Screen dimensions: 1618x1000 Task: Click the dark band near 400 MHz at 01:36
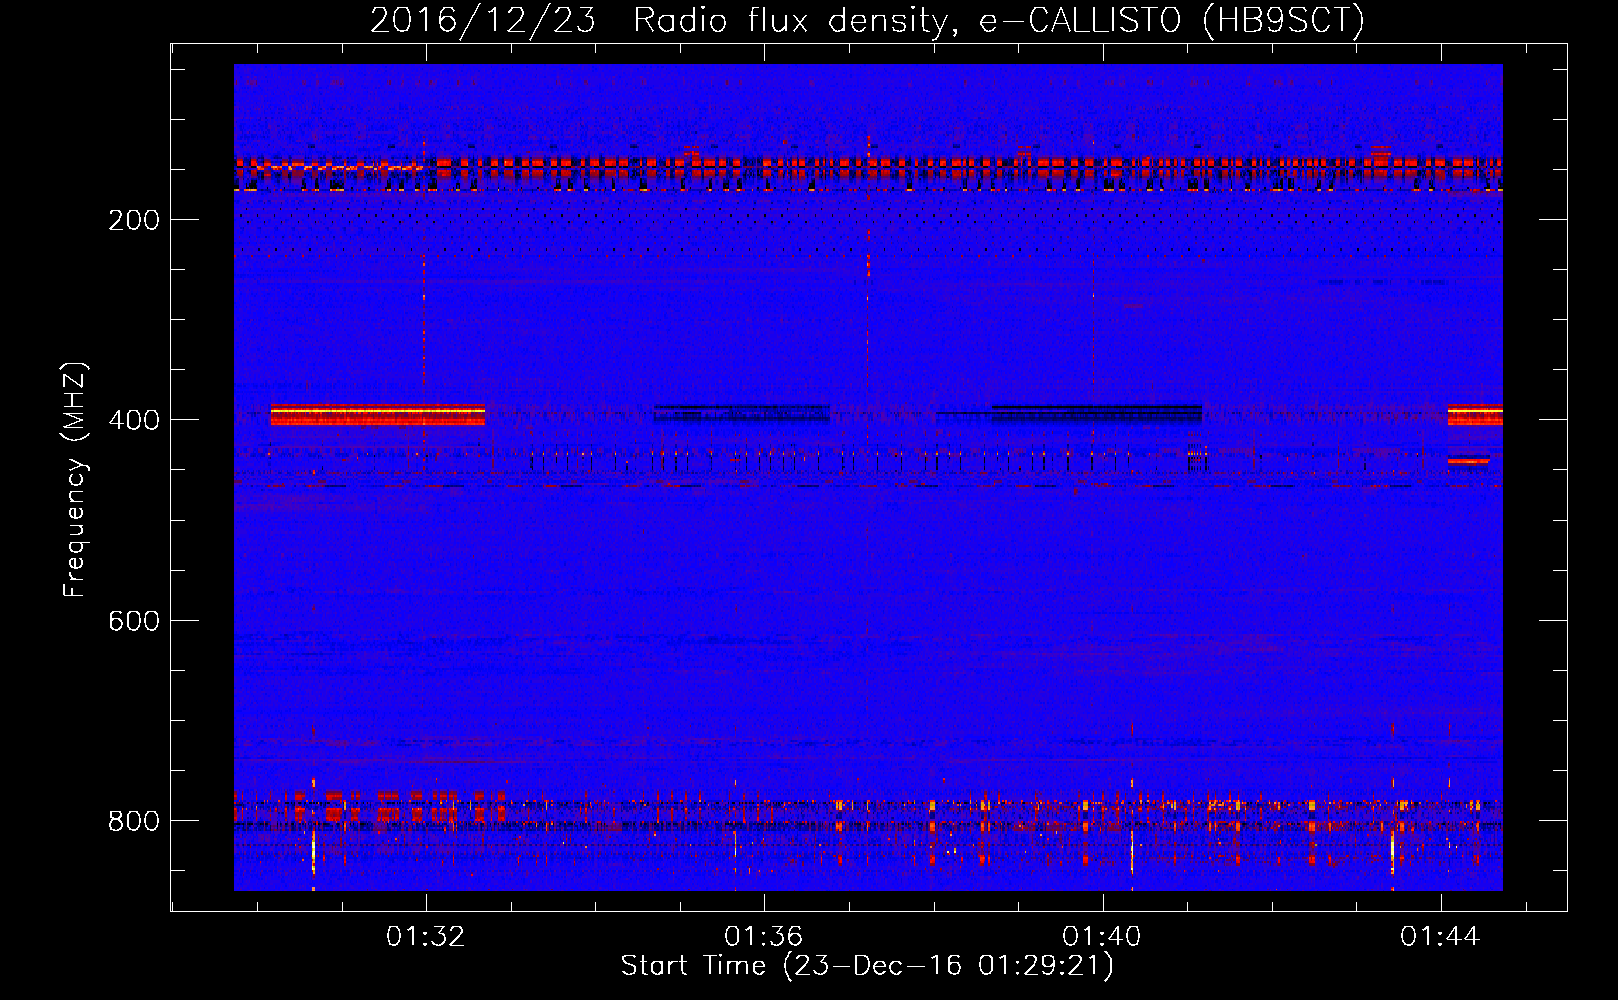coord(742,413)
